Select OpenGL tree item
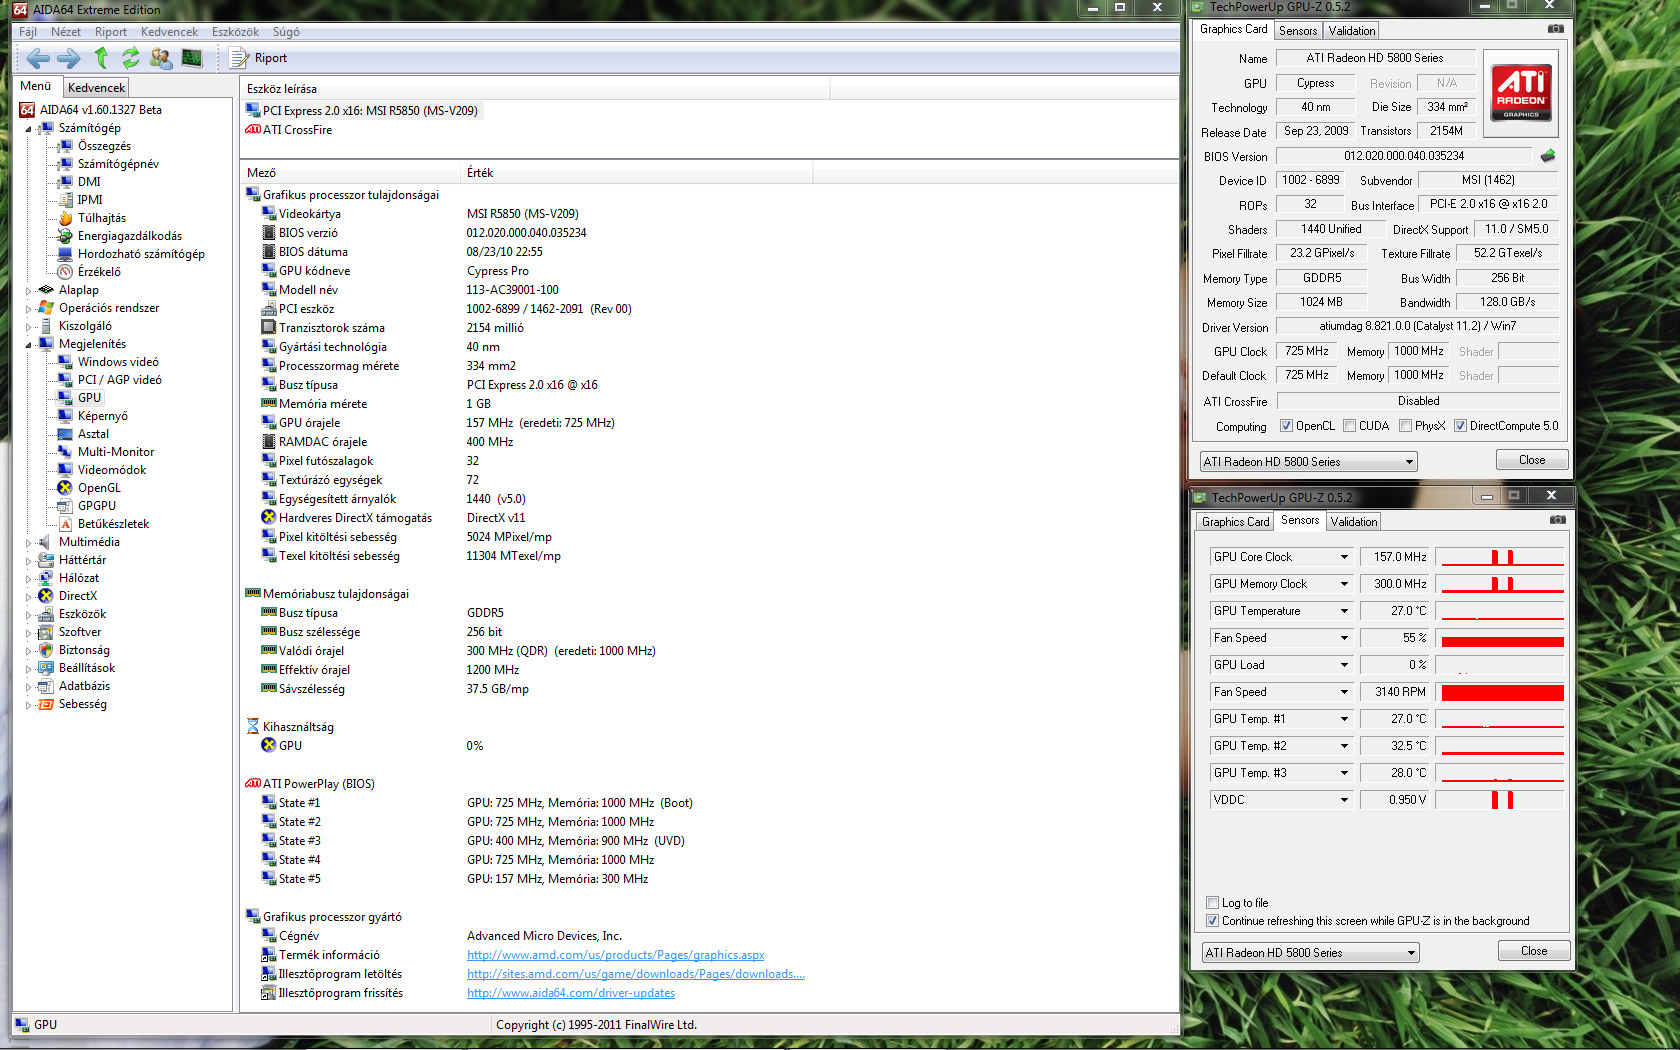This screenshot has height=1050, width=1680. pos(99,488)
